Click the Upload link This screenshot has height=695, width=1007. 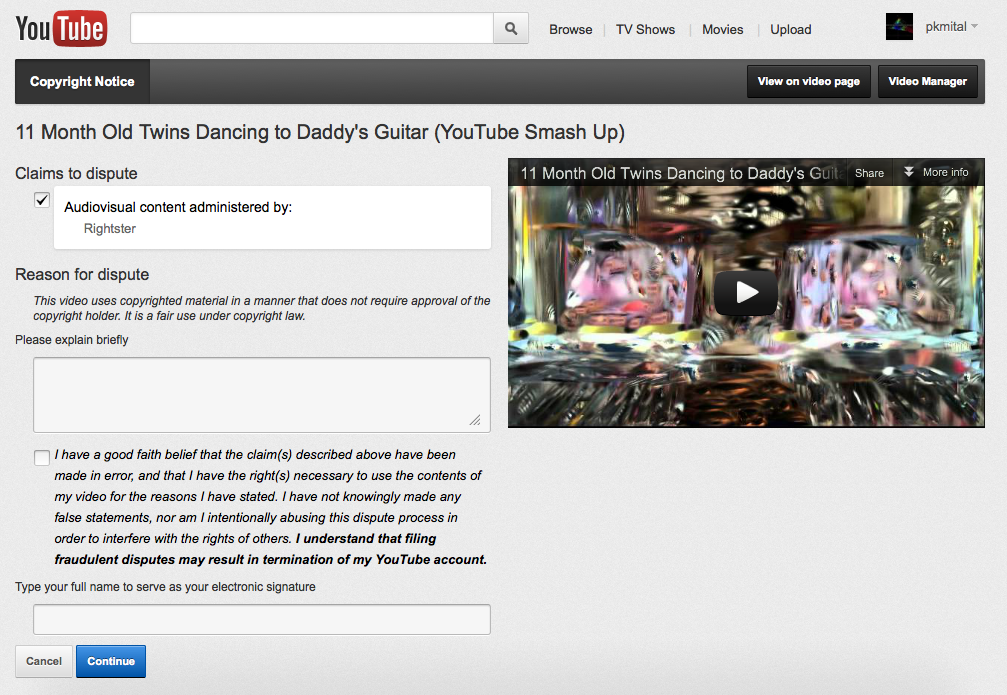790,29
